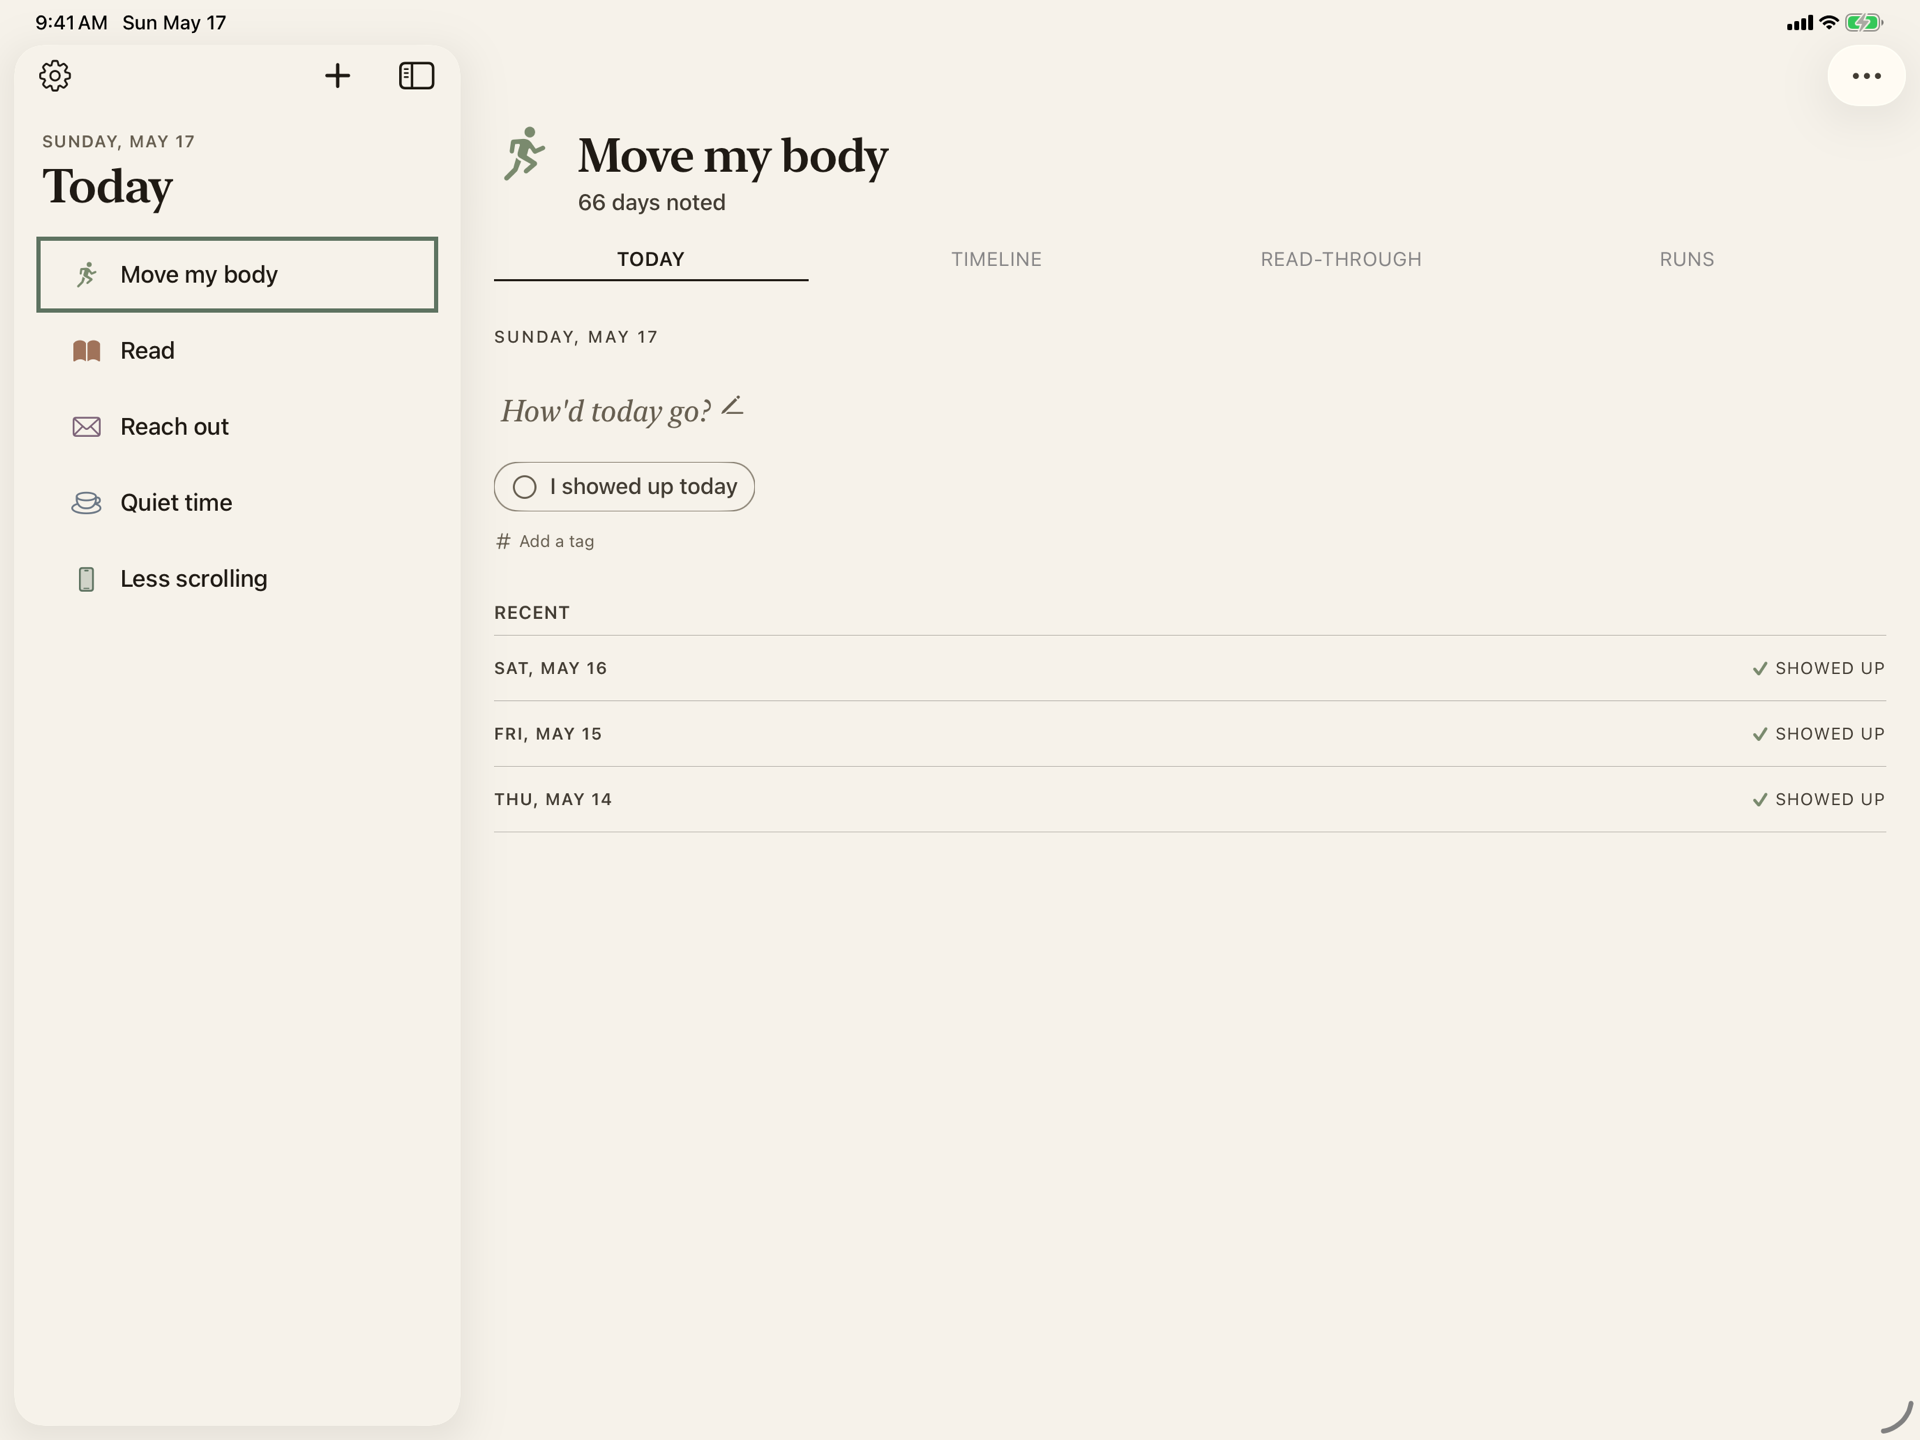Select the Quiet time habit

coord(237,503)
